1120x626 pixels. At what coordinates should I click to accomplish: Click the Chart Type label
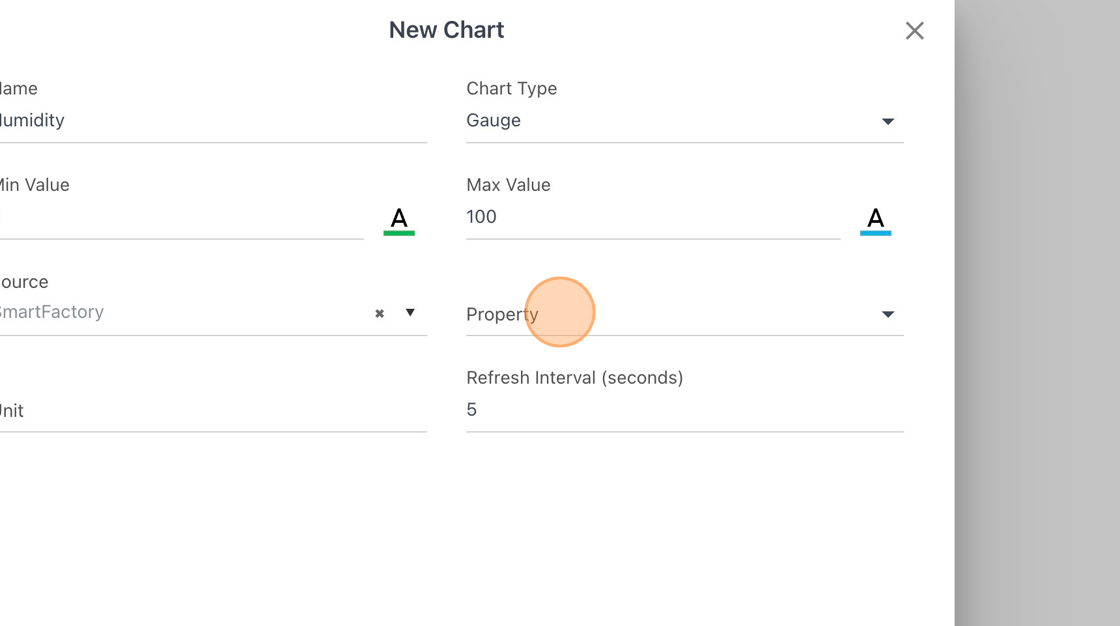511,89
